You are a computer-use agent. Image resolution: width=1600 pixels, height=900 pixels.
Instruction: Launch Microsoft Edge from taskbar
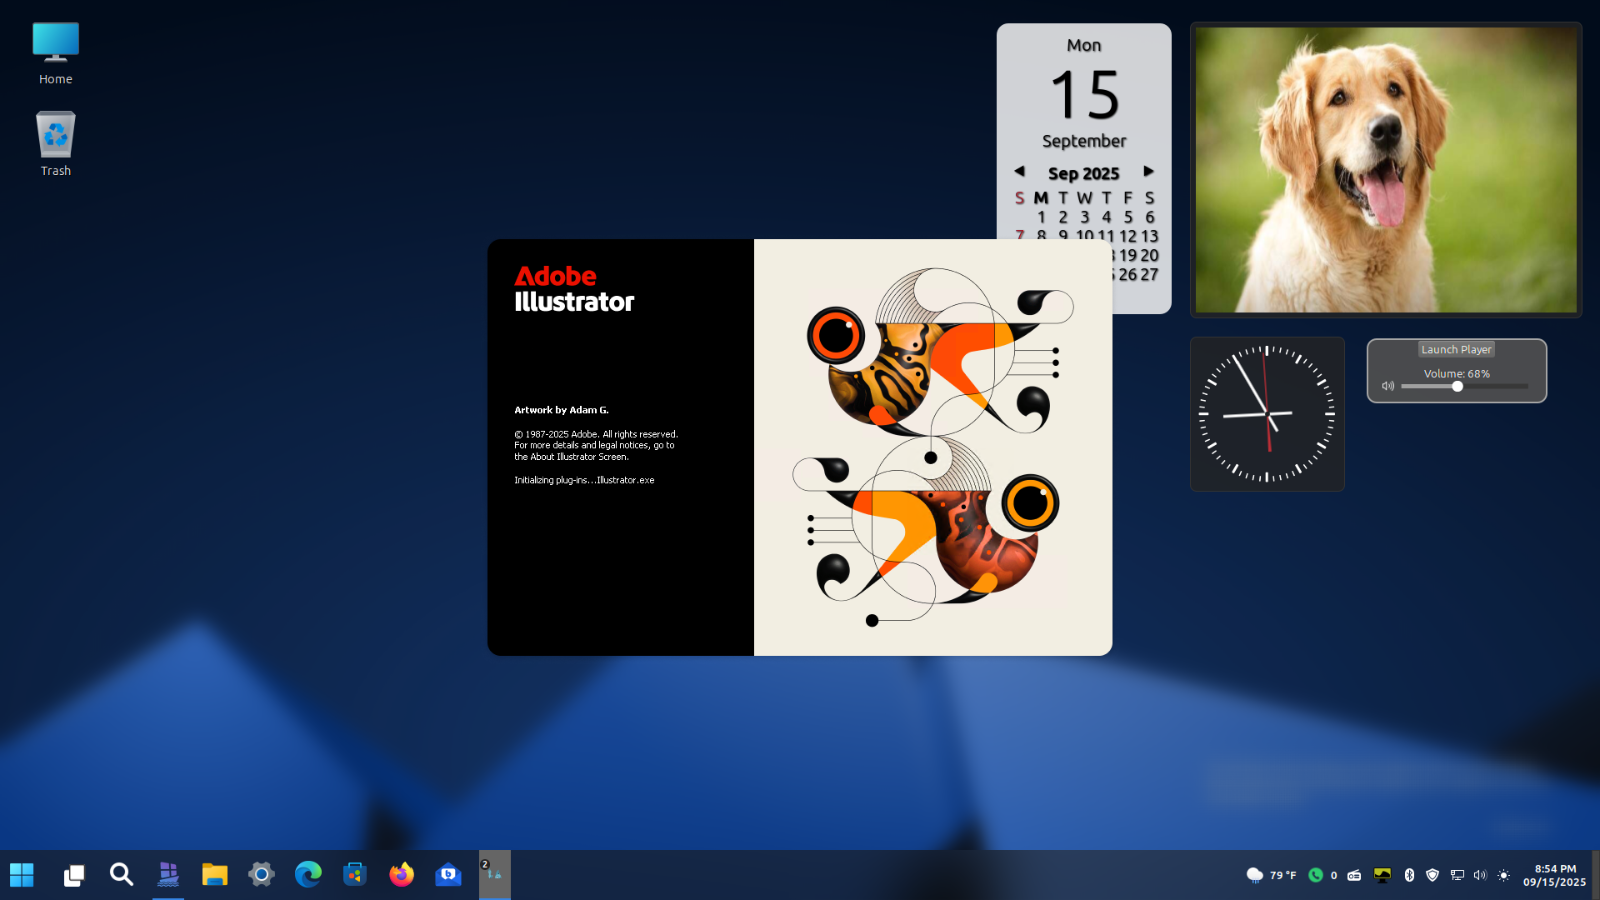(x=308, y=875)
